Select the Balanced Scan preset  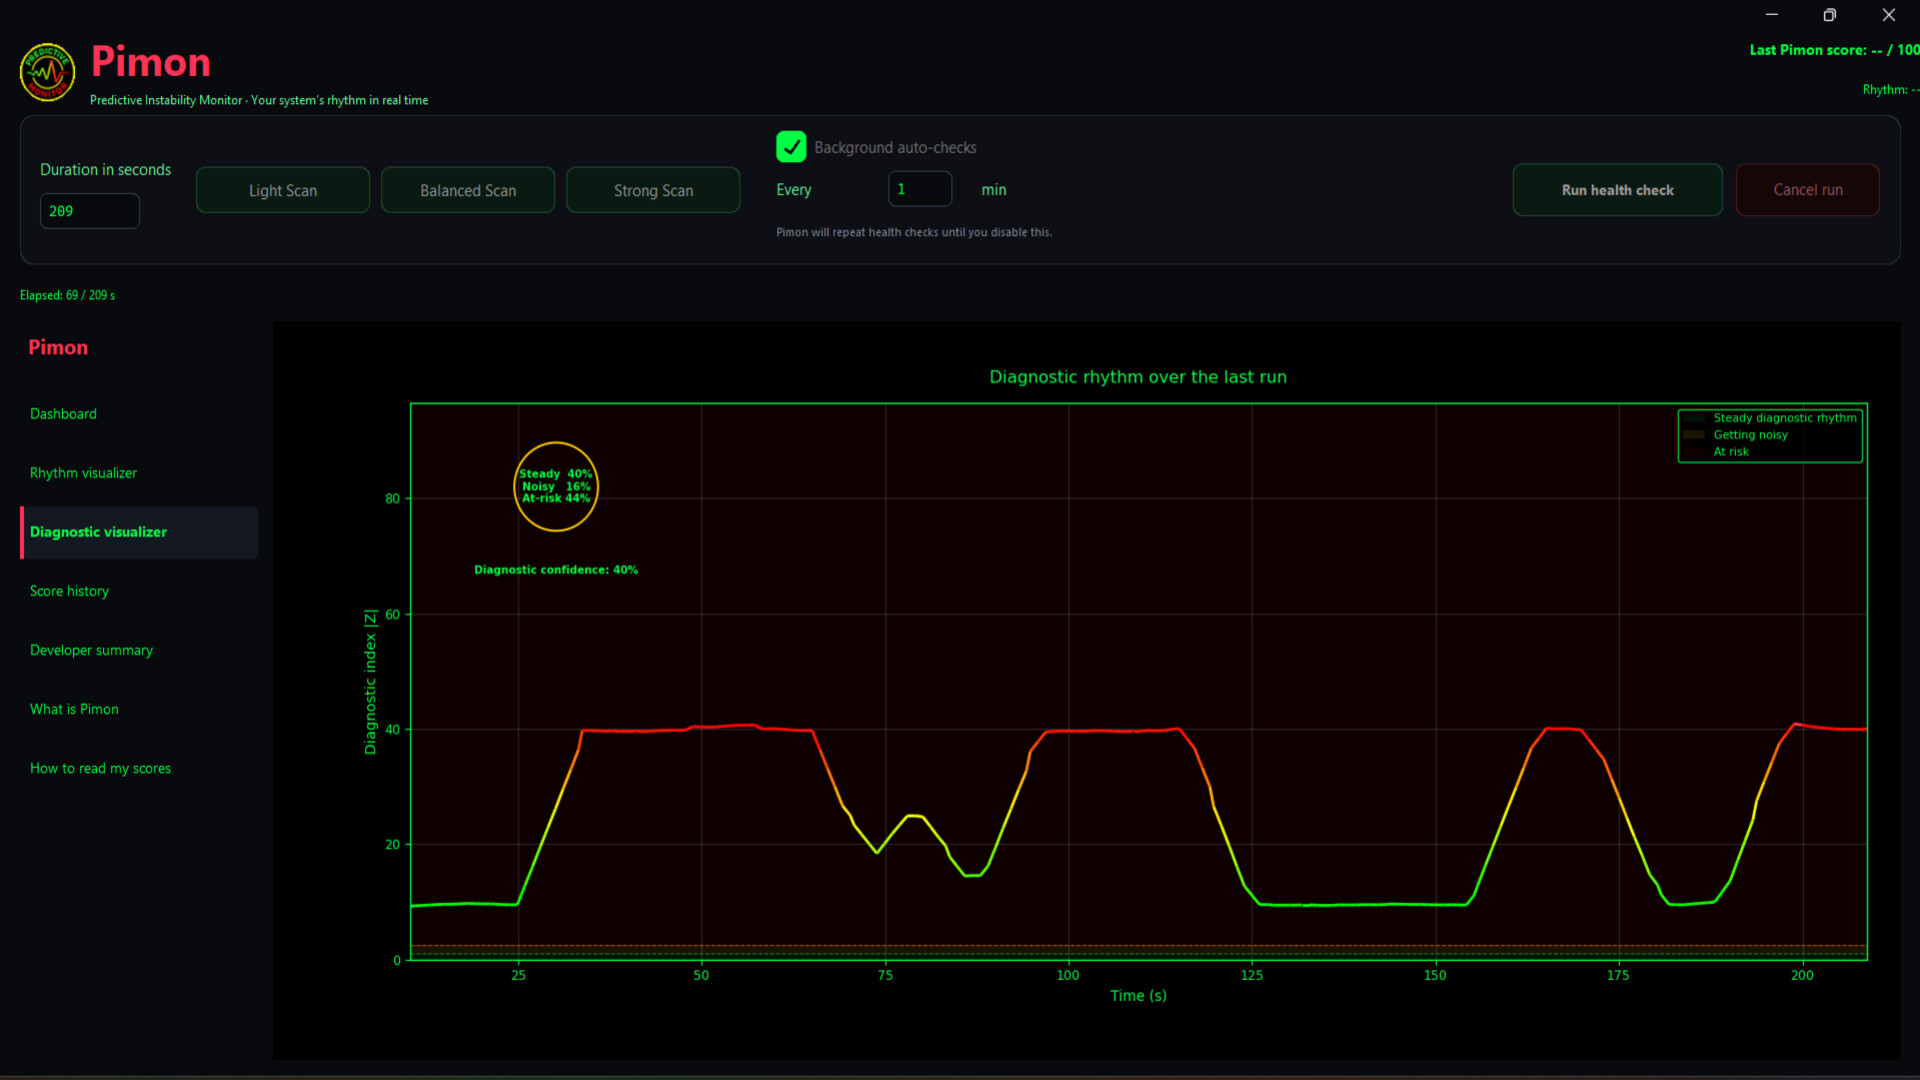(x=468, y=190)
